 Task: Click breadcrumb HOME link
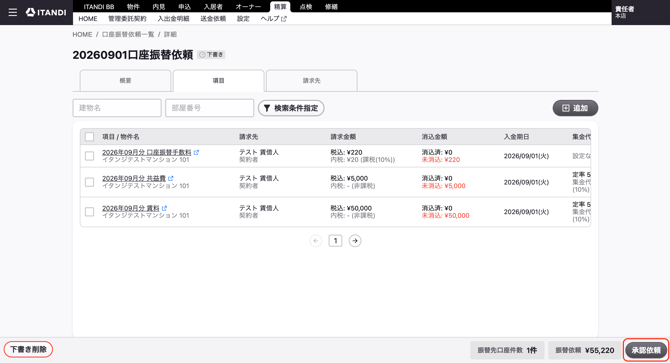[82, 35]
